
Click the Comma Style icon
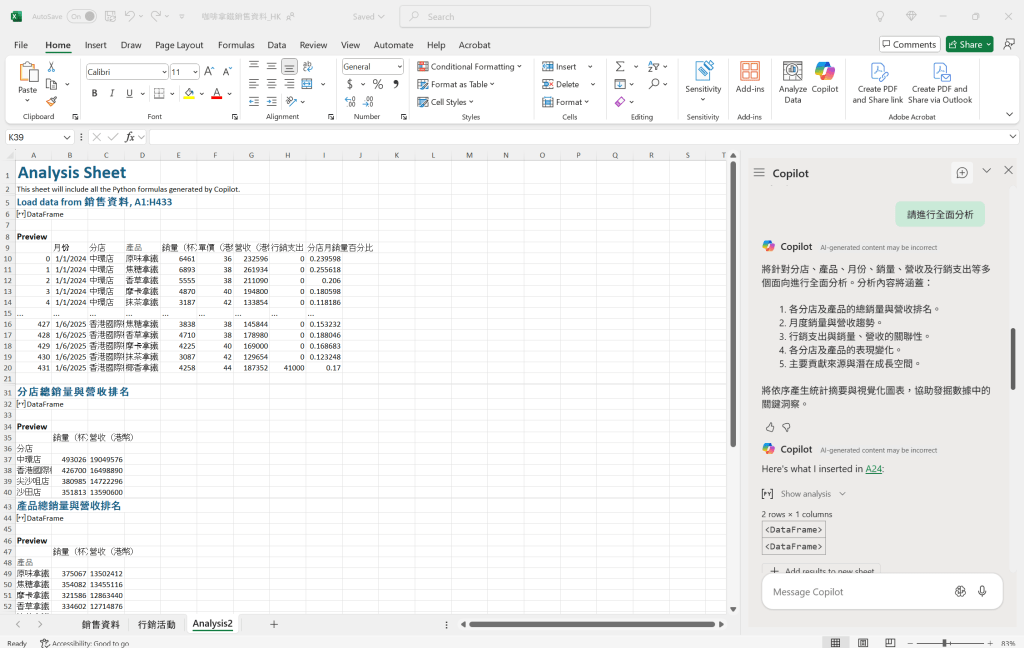coord(396,84)
